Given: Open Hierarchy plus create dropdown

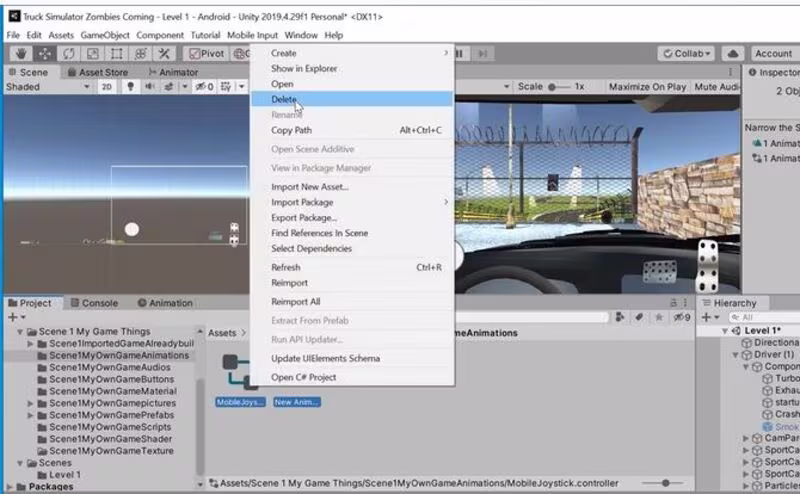Looking at the screenshot, I should click(710, 317).
